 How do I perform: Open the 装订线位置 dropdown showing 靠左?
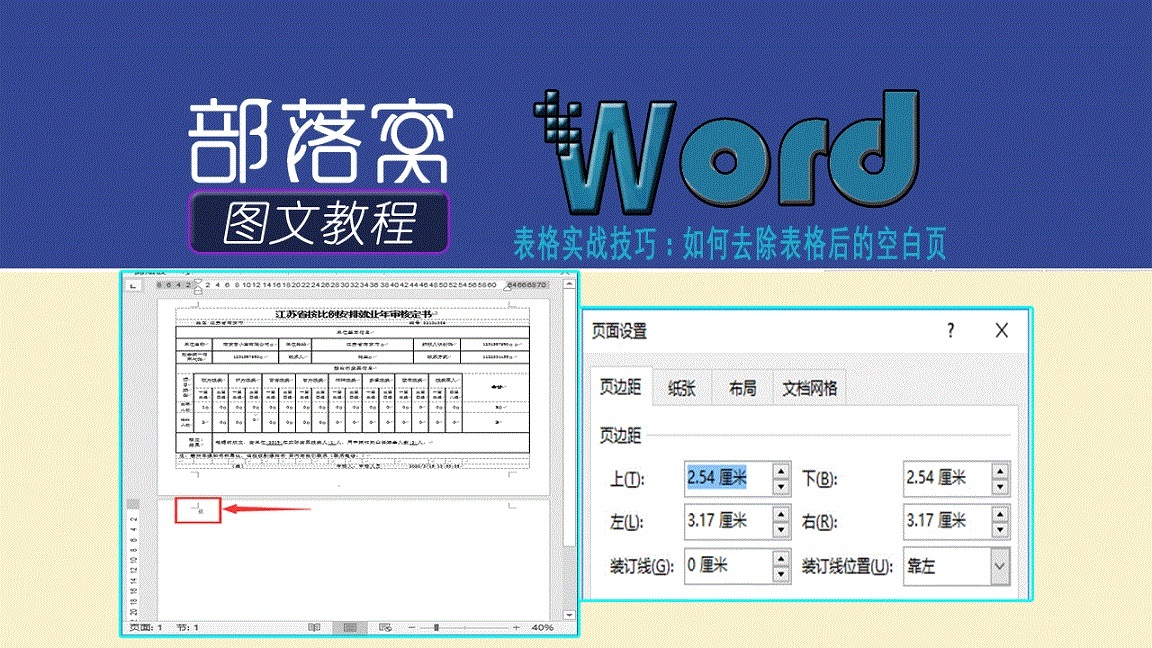coord(957,566)
